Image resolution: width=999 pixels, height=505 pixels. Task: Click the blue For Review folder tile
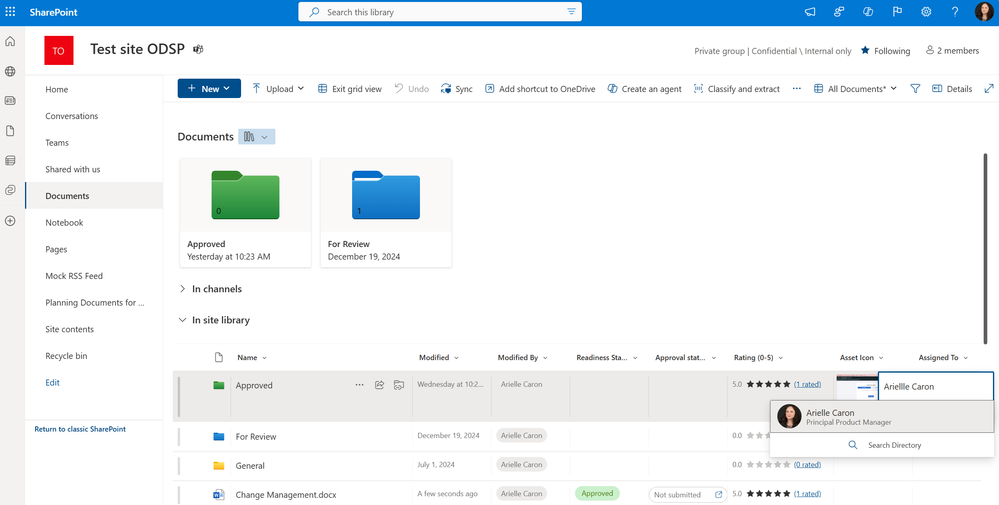[x=385, y=213]
